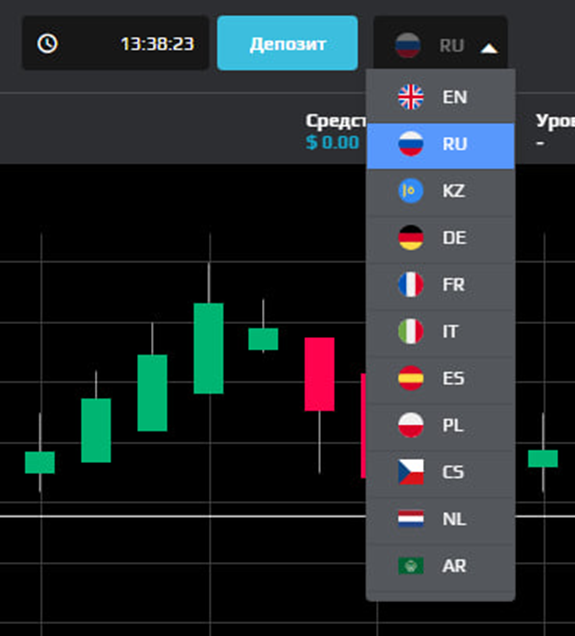Click the tallest green candlestick on chart

(x=208, y=348)
